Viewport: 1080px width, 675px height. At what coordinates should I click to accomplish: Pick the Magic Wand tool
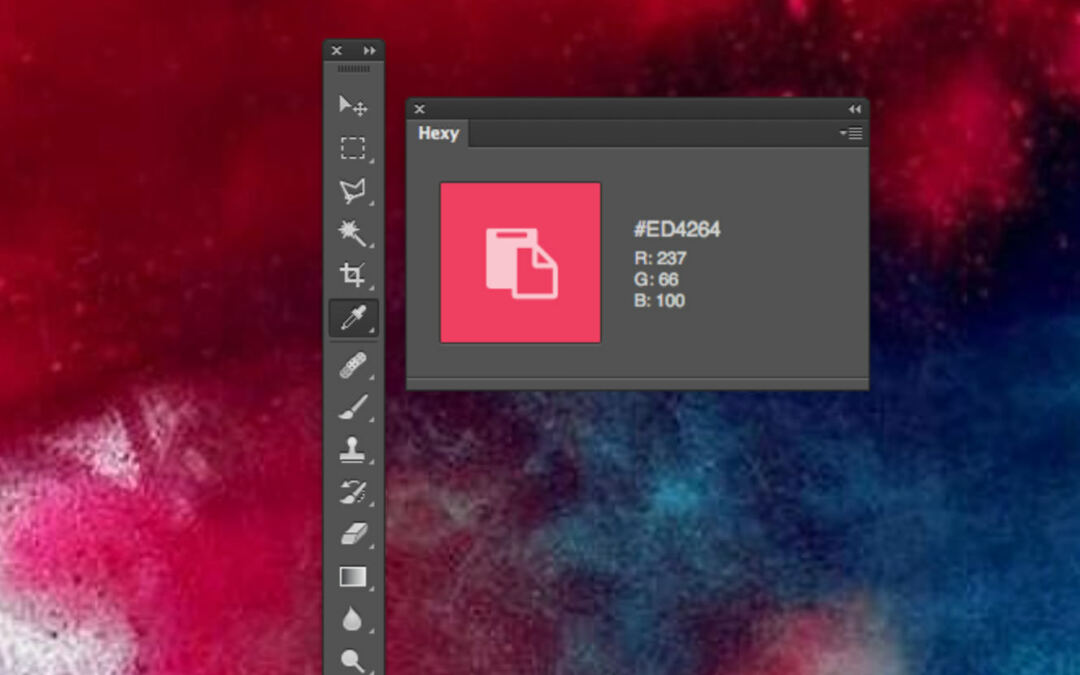click(x=353, y=233)
